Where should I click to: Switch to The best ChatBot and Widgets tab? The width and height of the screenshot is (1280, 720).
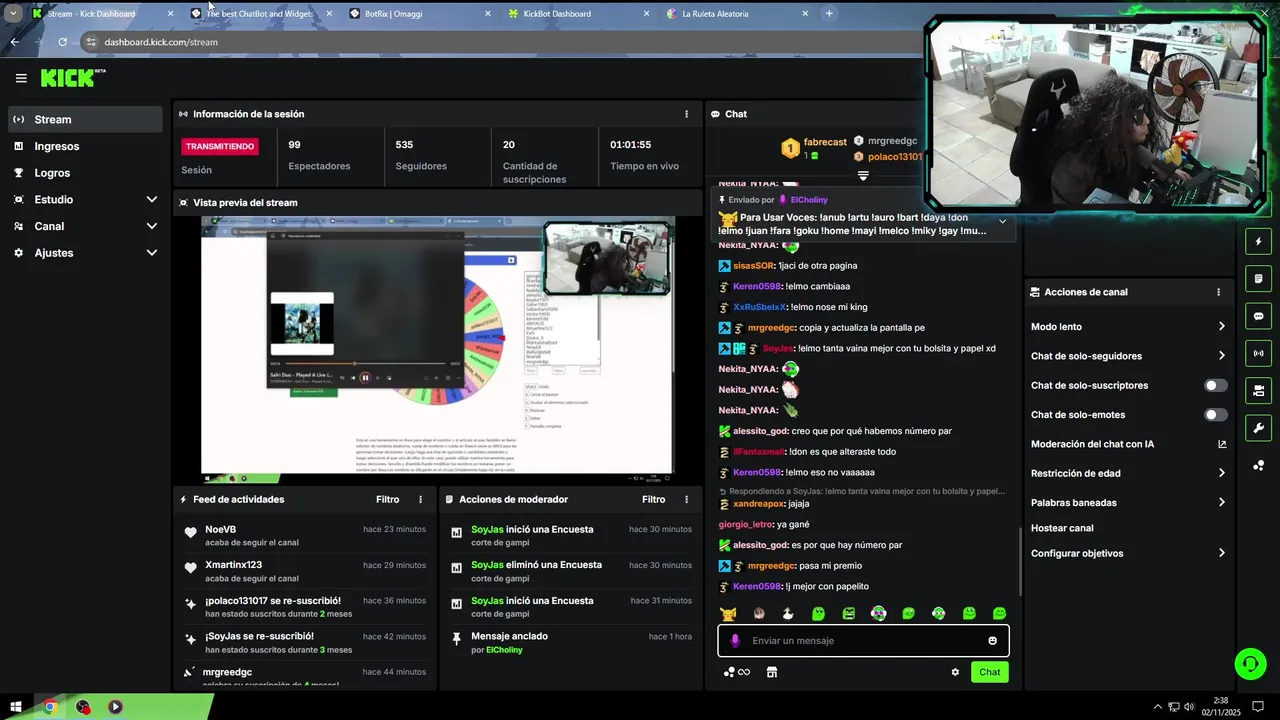(x=261, y=14)
